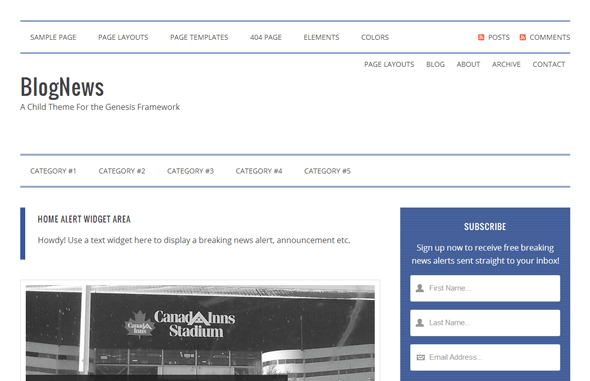Click the person icon in Last Name field

[420, 323]
